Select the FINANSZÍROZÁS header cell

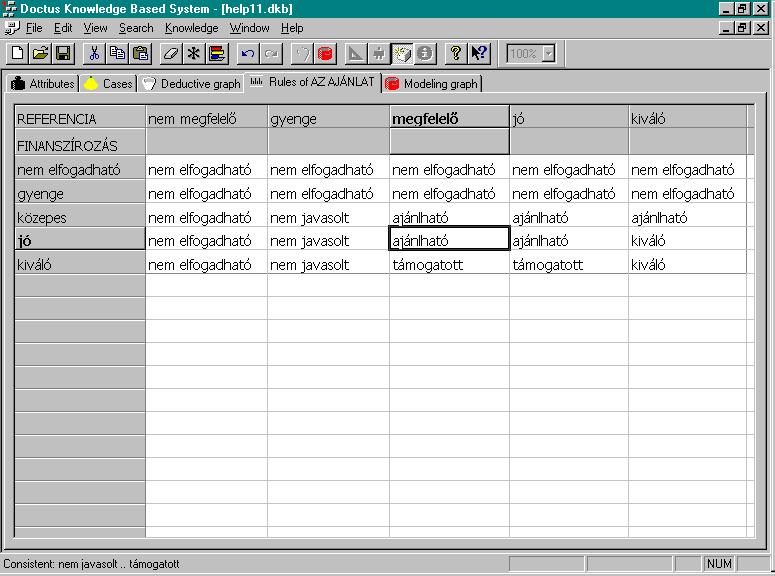tap(80, 142)
